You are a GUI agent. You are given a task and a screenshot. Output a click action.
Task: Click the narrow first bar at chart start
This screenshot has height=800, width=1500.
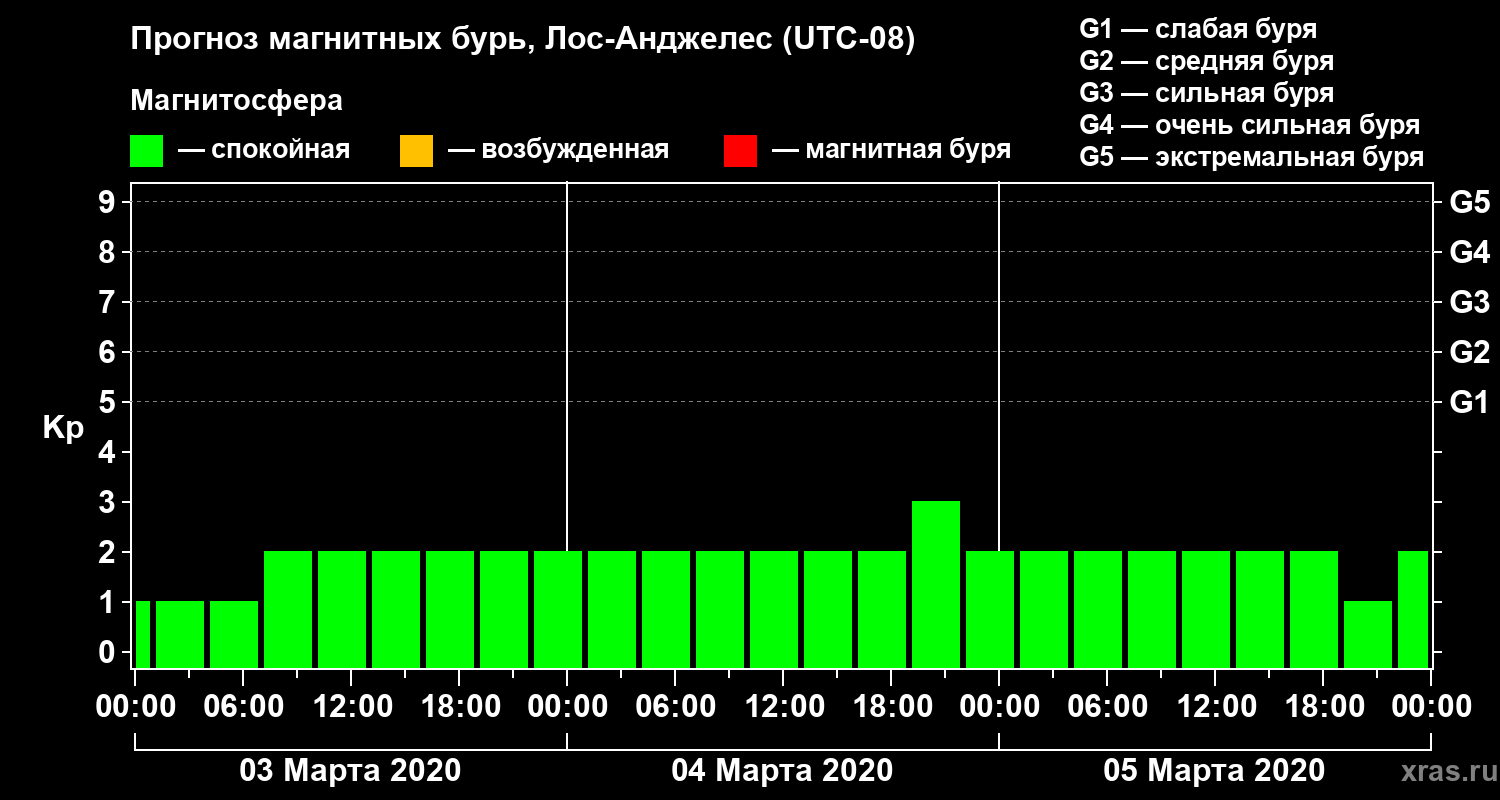click(x=142, y=634)
